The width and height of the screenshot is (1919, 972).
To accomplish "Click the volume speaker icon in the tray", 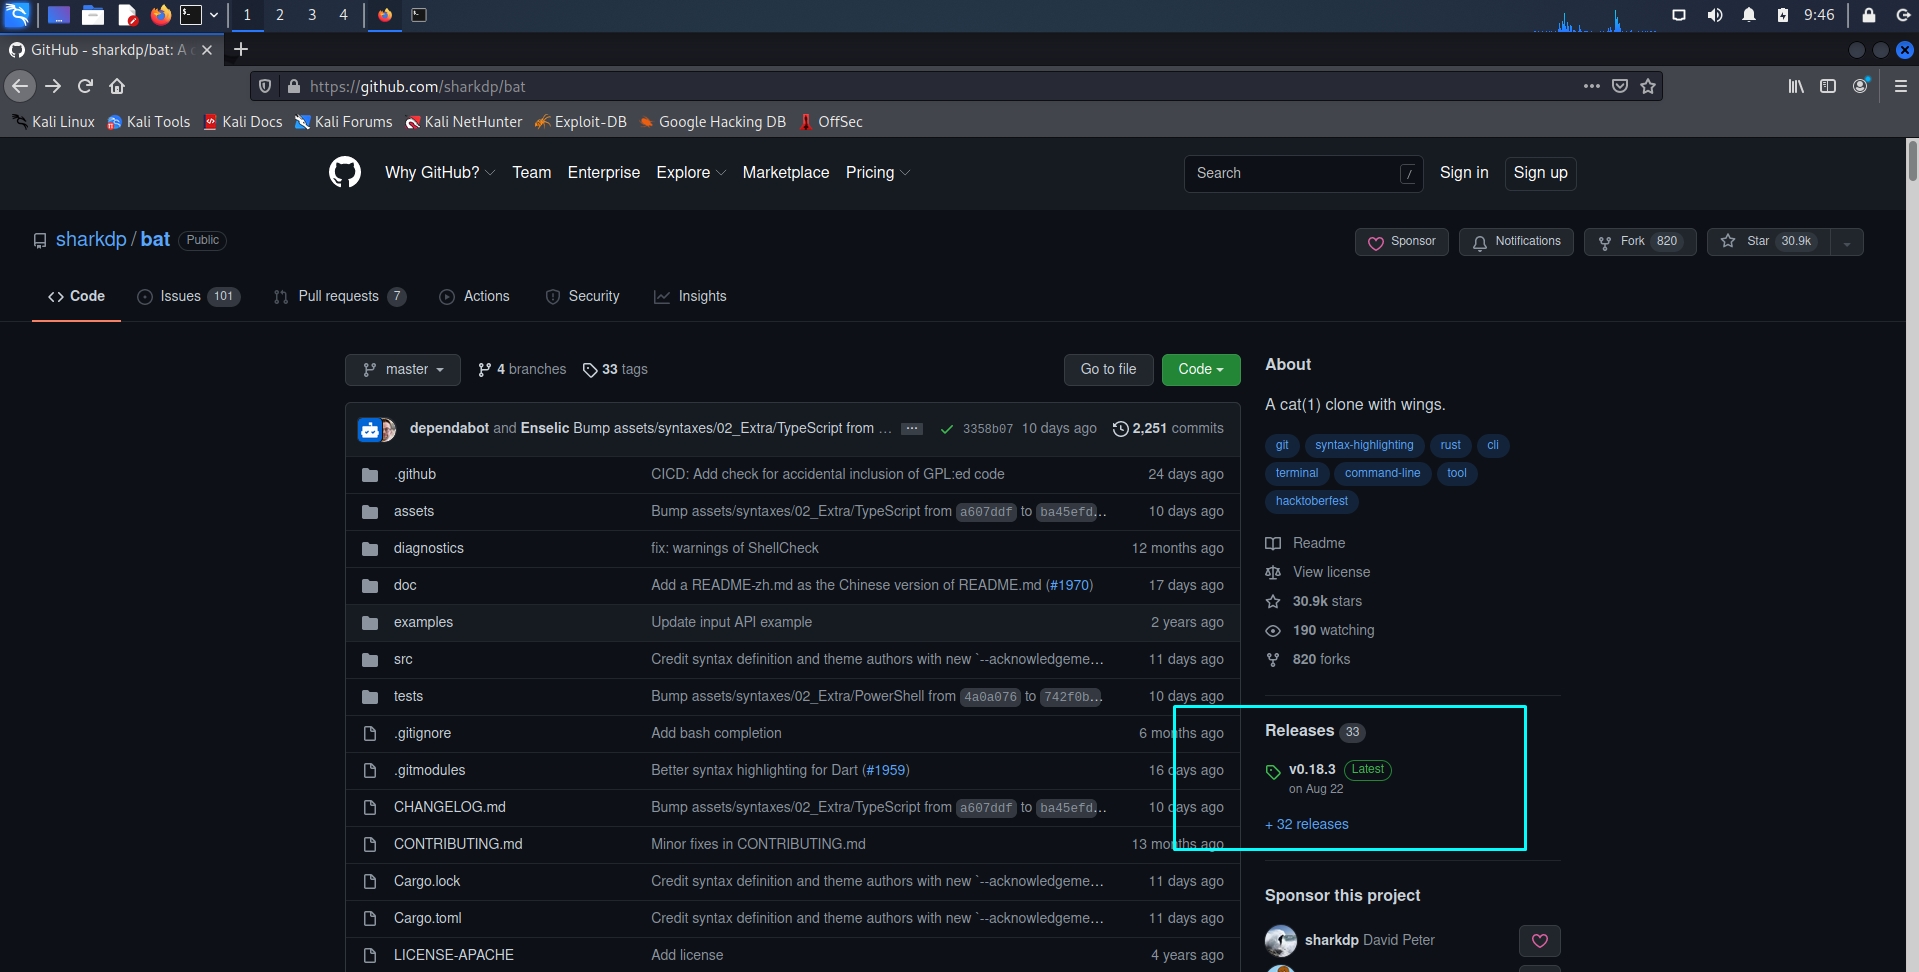I will (1715, 15).
